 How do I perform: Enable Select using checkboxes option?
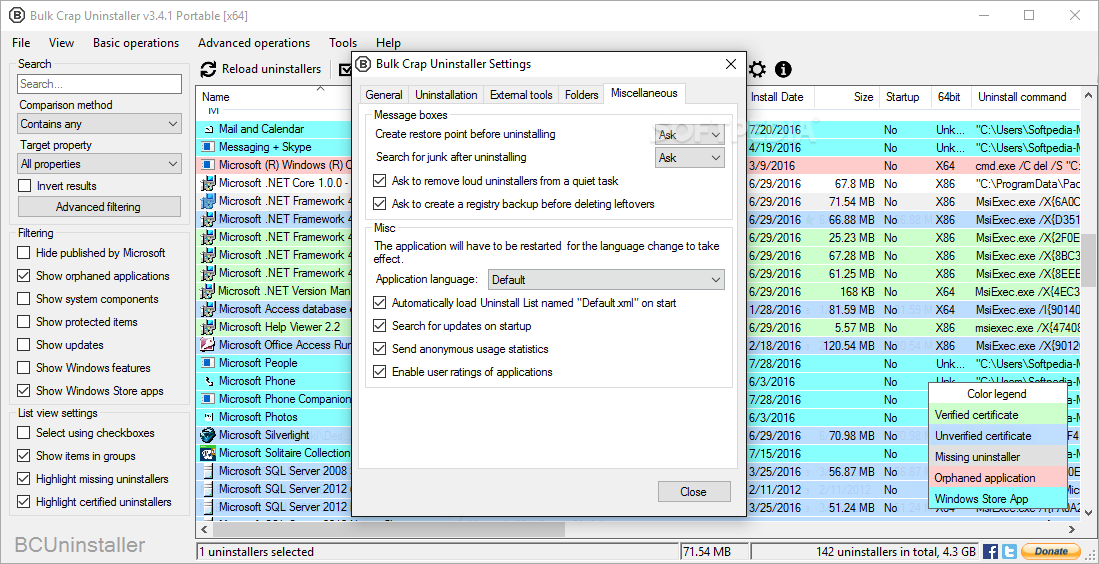click(24, 433)
